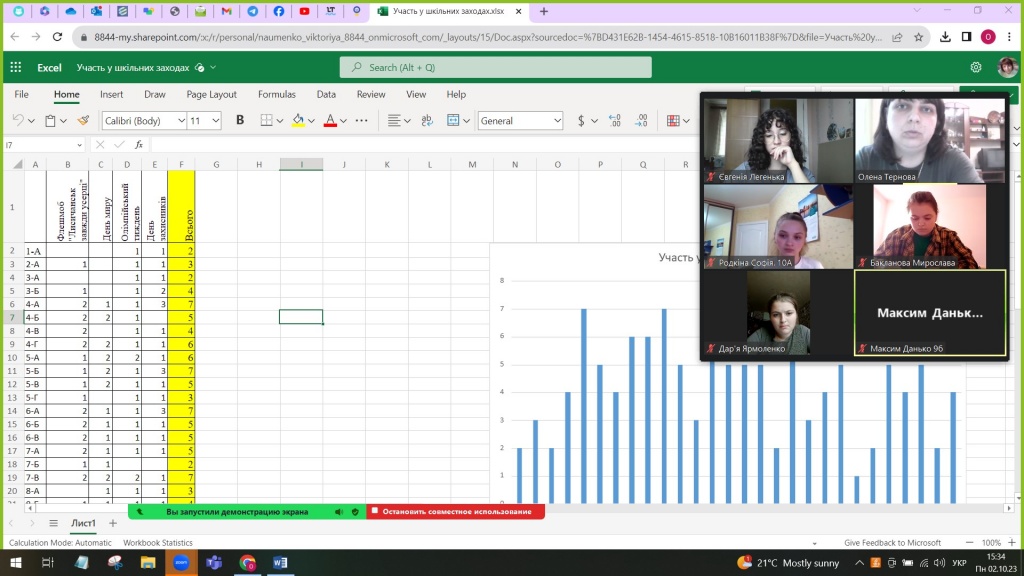Open the Insert ribbon tab
The image size is (1024, 576).
(111, 94)
